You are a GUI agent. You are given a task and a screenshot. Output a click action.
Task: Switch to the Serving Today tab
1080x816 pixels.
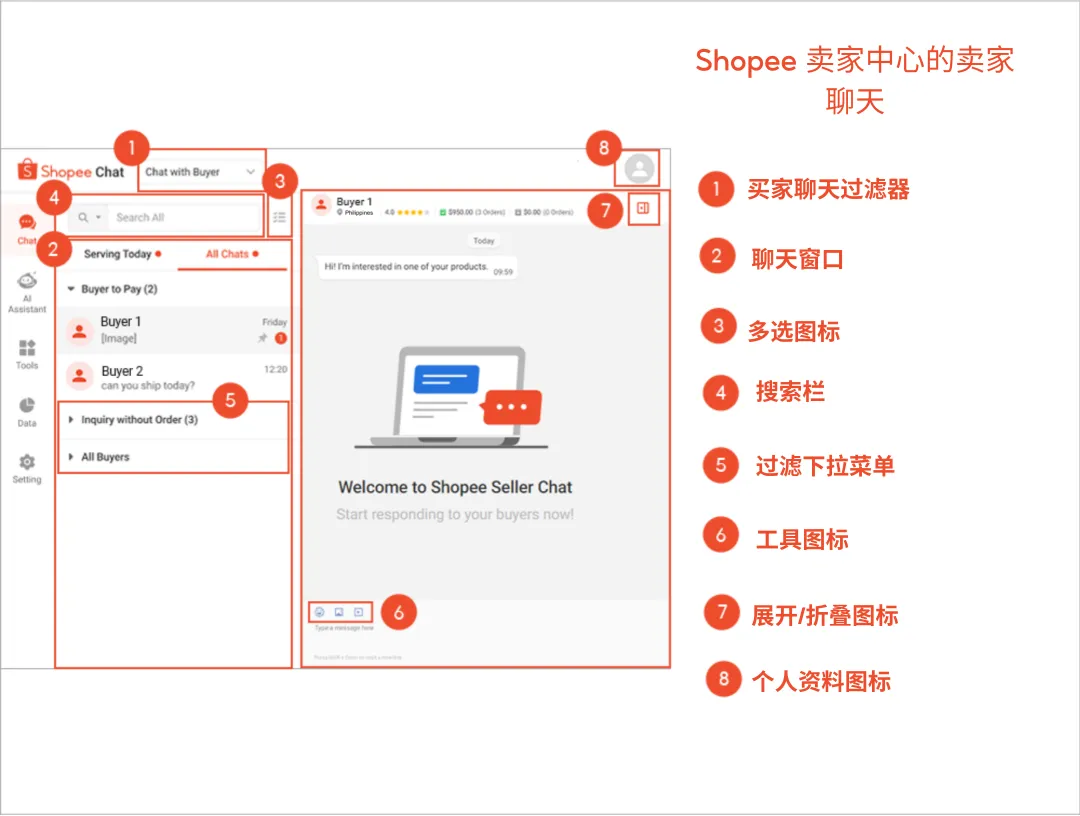(x=122, y=254)
